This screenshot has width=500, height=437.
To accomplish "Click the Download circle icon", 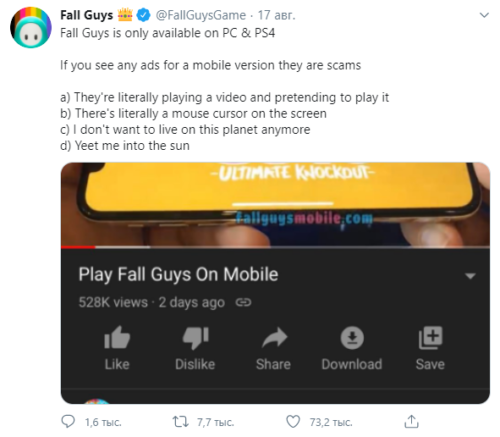I will (x=352, y=338).
